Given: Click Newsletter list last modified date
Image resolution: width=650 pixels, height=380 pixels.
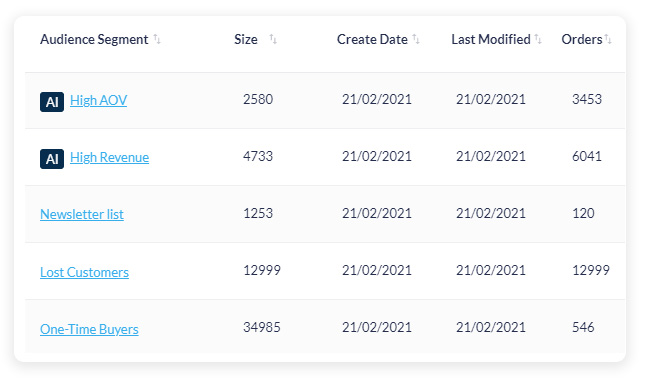Looking at the screenshot, I should 491,213.
